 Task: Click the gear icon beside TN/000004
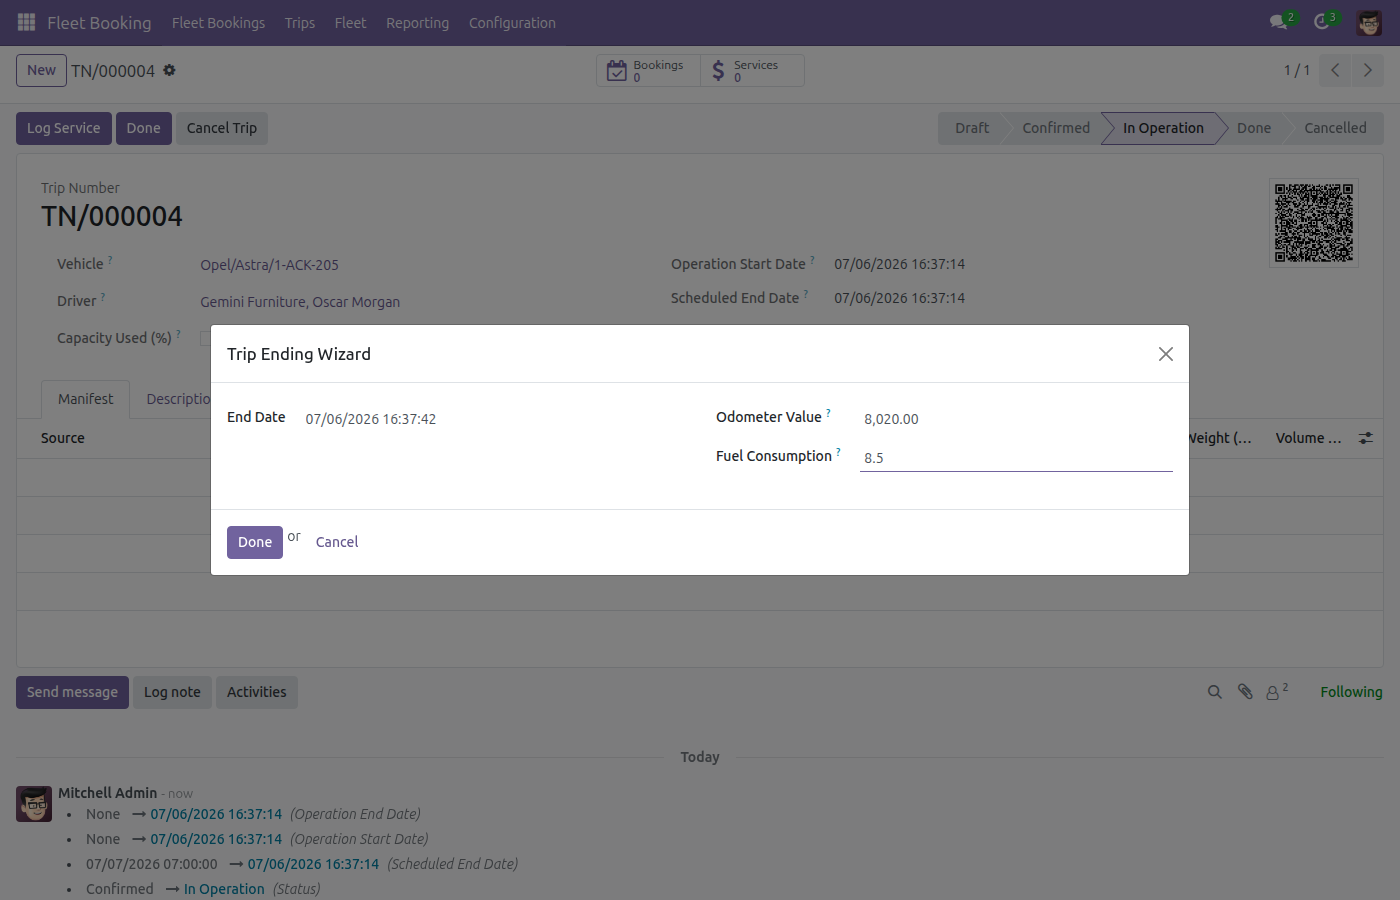[x=169, y=70]
